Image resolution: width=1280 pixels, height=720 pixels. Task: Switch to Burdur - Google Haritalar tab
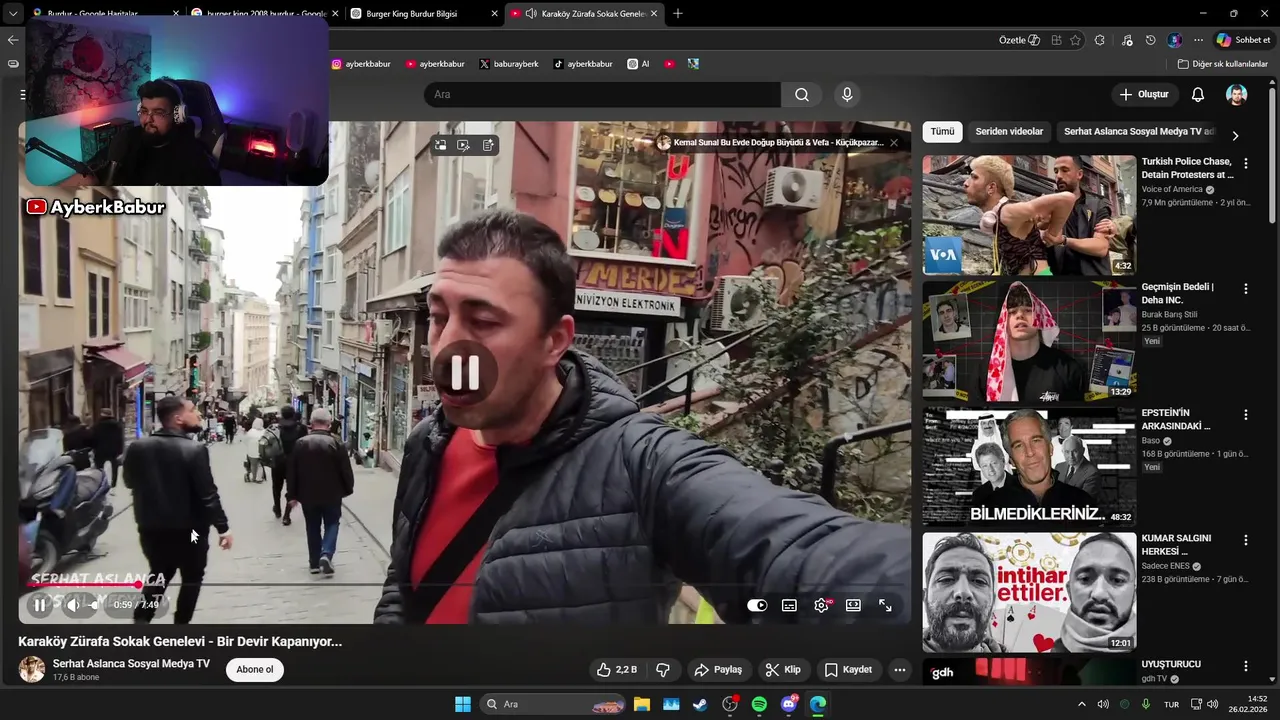tap(105, 14)
